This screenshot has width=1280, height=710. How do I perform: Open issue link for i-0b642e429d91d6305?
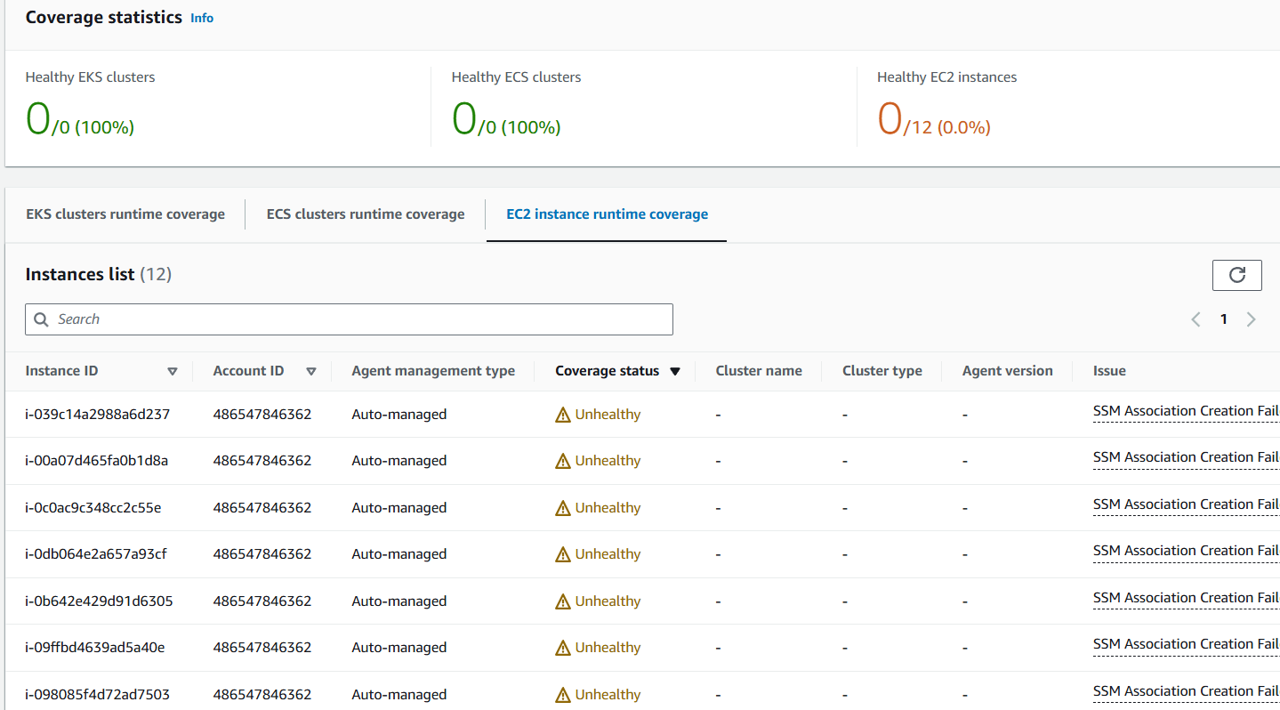tap(1186, 597)
